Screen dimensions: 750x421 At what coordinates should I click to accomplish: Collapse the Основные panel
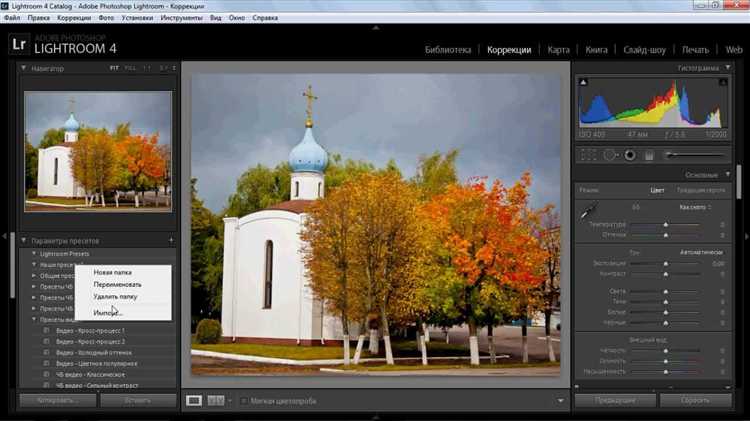click(728, 175)
